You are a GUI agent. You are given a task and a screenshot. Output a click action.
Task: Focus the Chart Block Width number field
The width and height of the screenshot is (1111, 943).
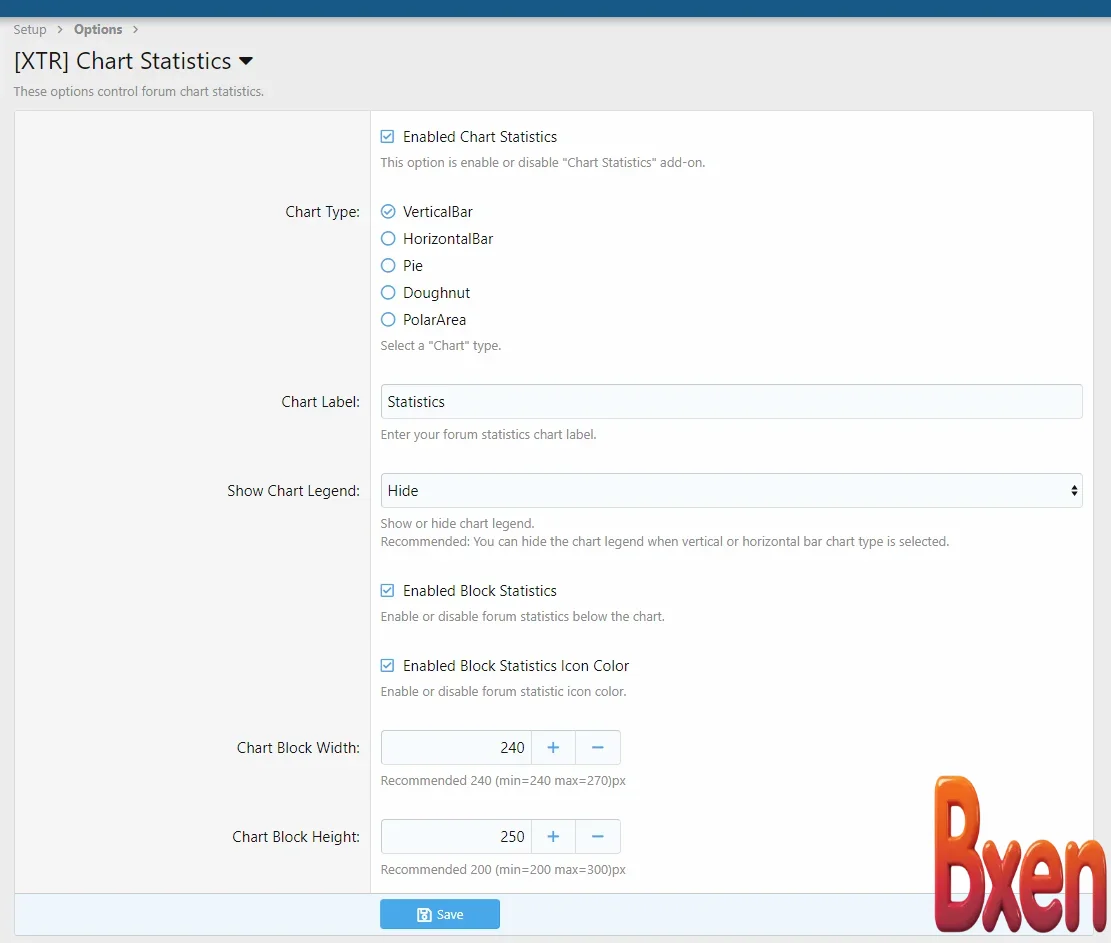pyautogui.click(x=456, y=748)
